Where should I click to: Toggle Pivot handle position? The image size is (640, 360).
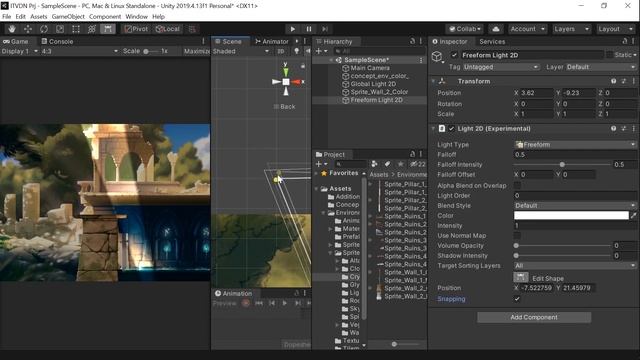click(x=136, y=29)
